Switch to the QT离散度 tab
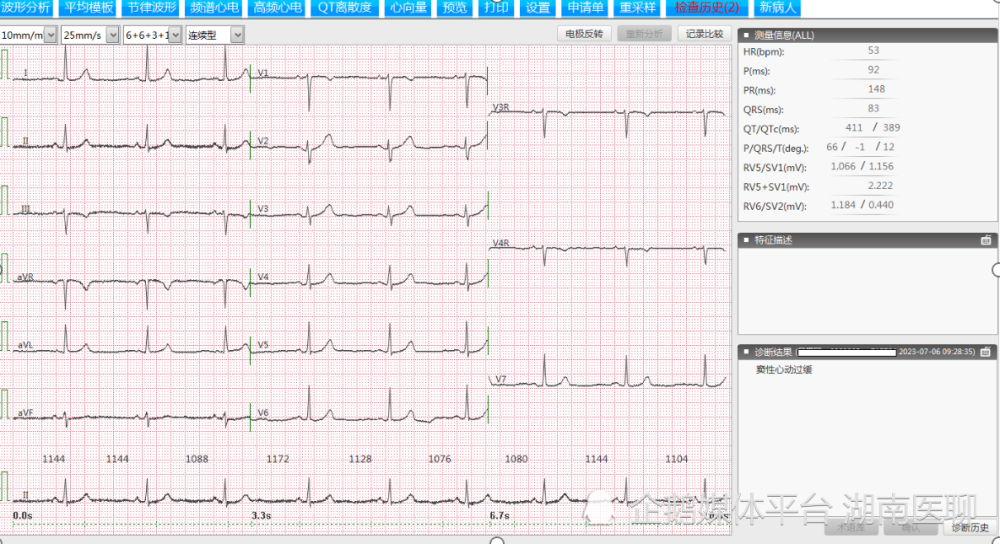 pos(345,8)
